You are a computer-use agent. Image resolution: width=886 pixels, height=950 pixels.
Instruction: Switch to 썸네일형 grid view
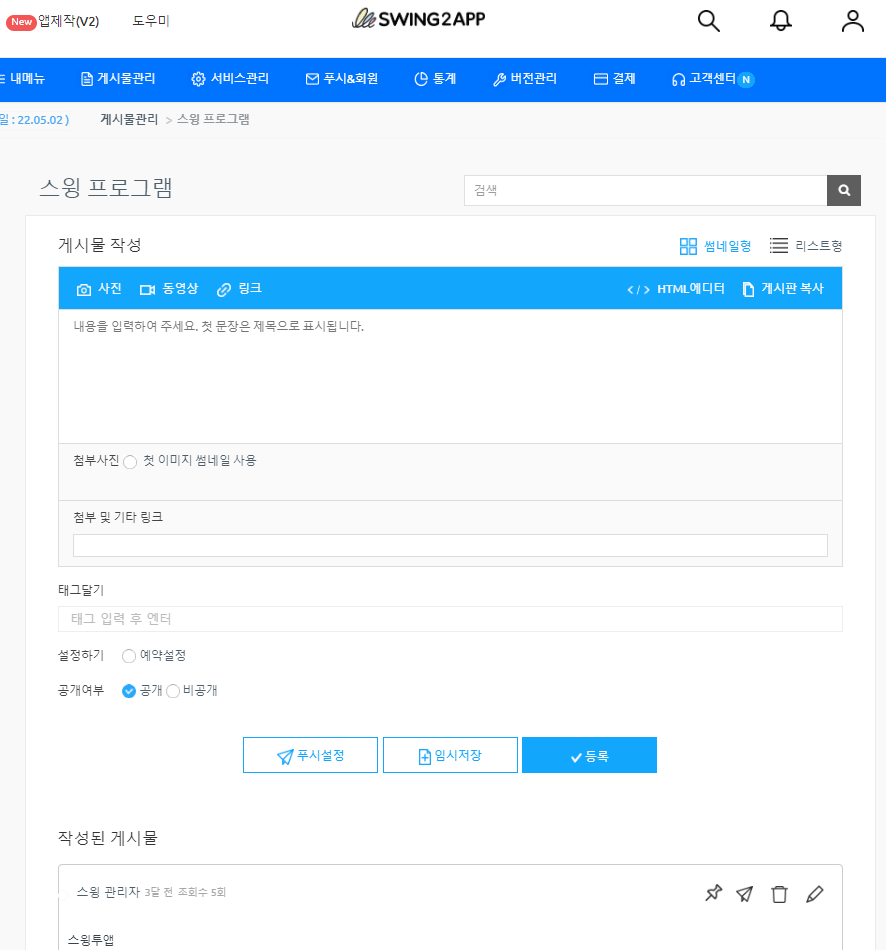click(x=715, y=246)
